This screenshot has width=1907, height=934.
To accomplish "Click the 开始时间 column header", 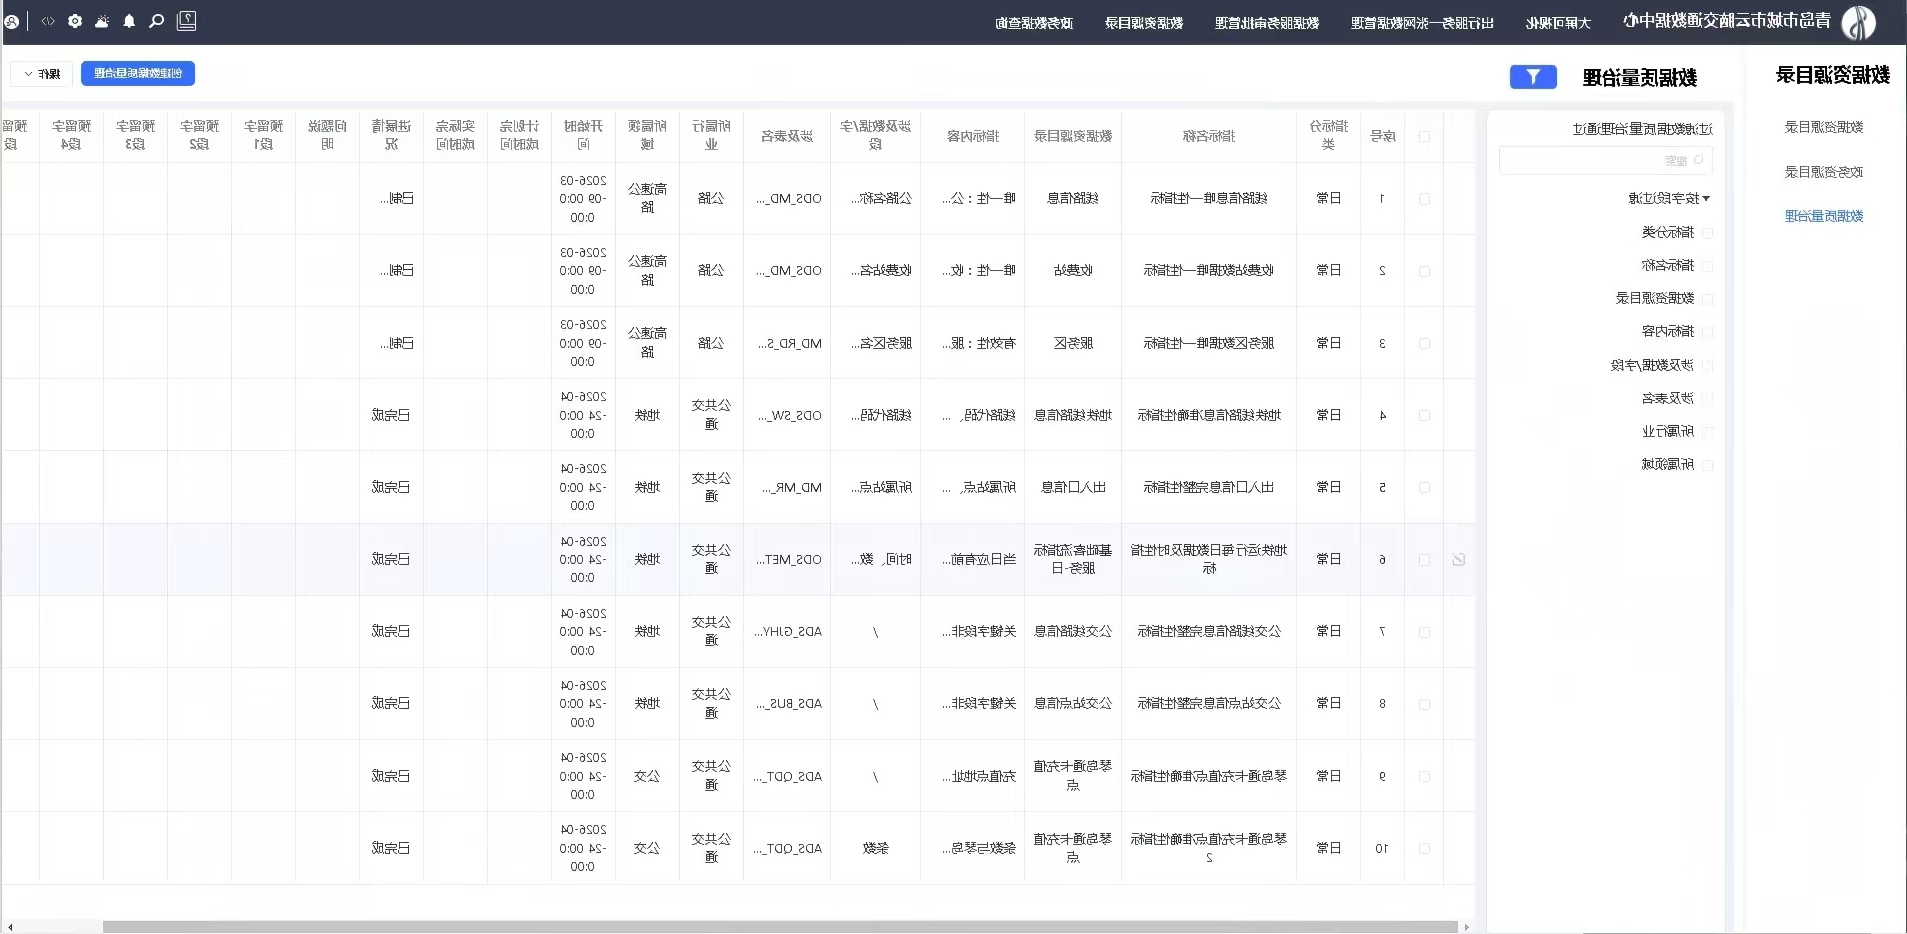I will tap(583, 135).
